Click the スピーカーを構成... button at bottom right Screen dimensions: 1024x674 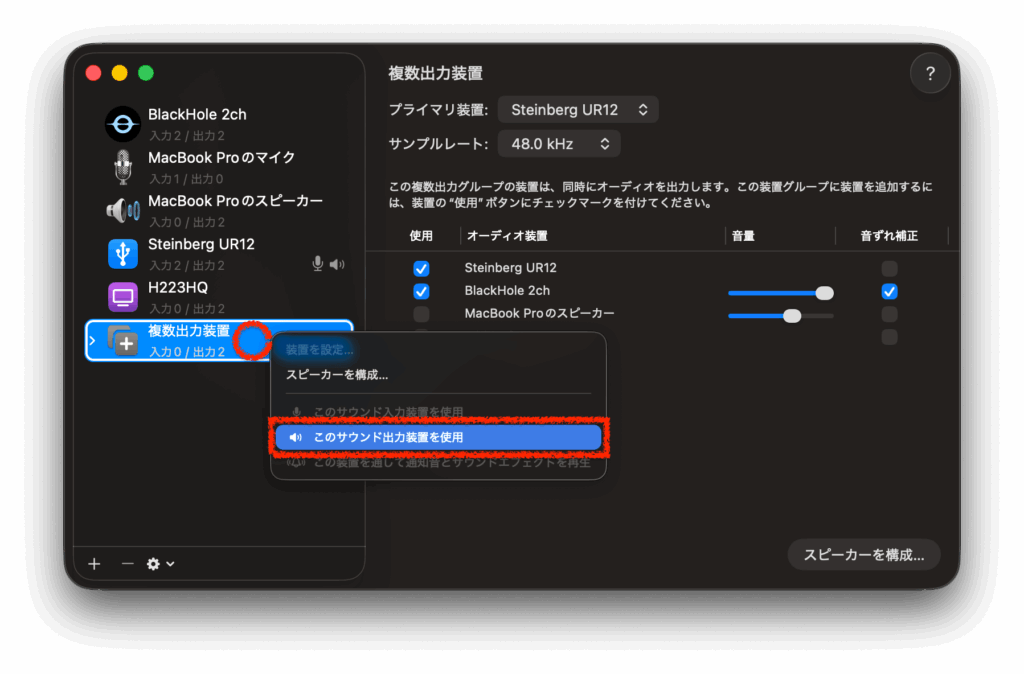coord(863,554)
